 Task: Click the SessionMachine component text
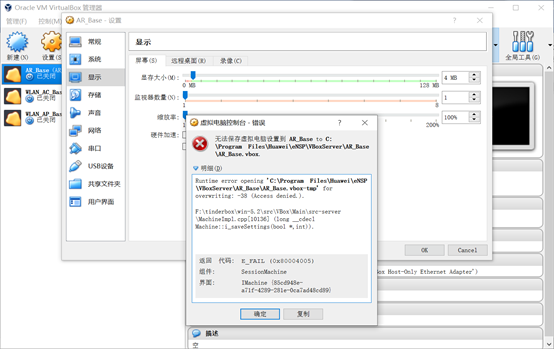click(264, 272)
